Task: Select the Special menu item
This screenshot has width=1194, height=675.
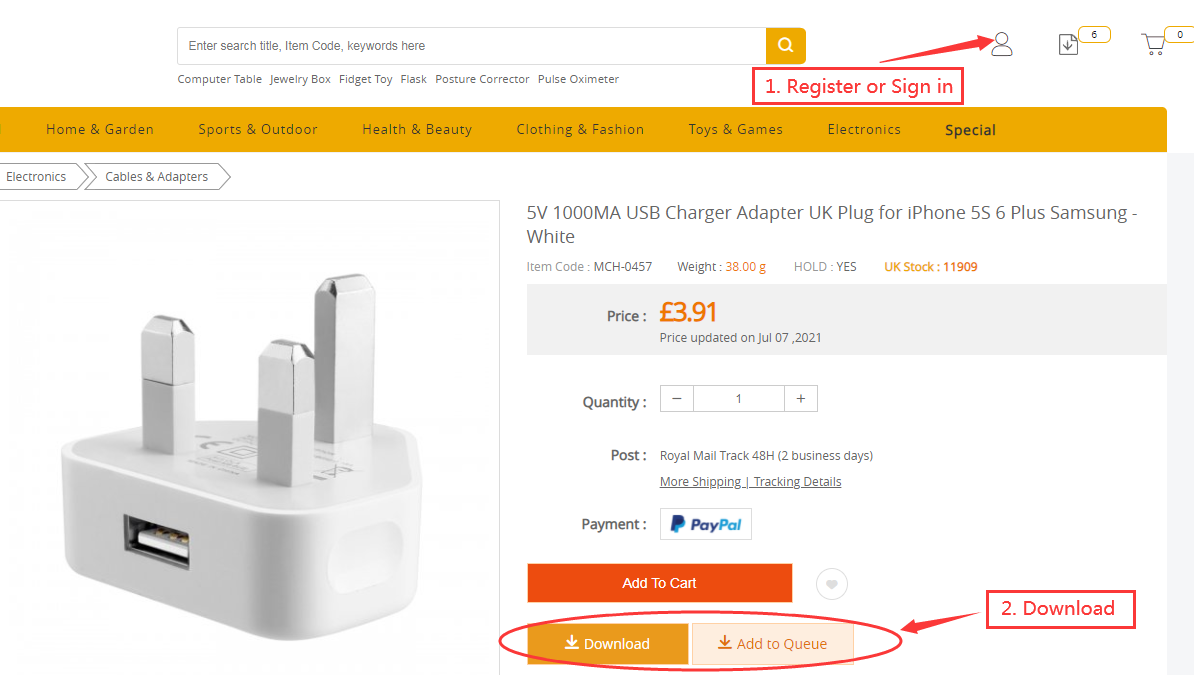Action: click(970, 130)
